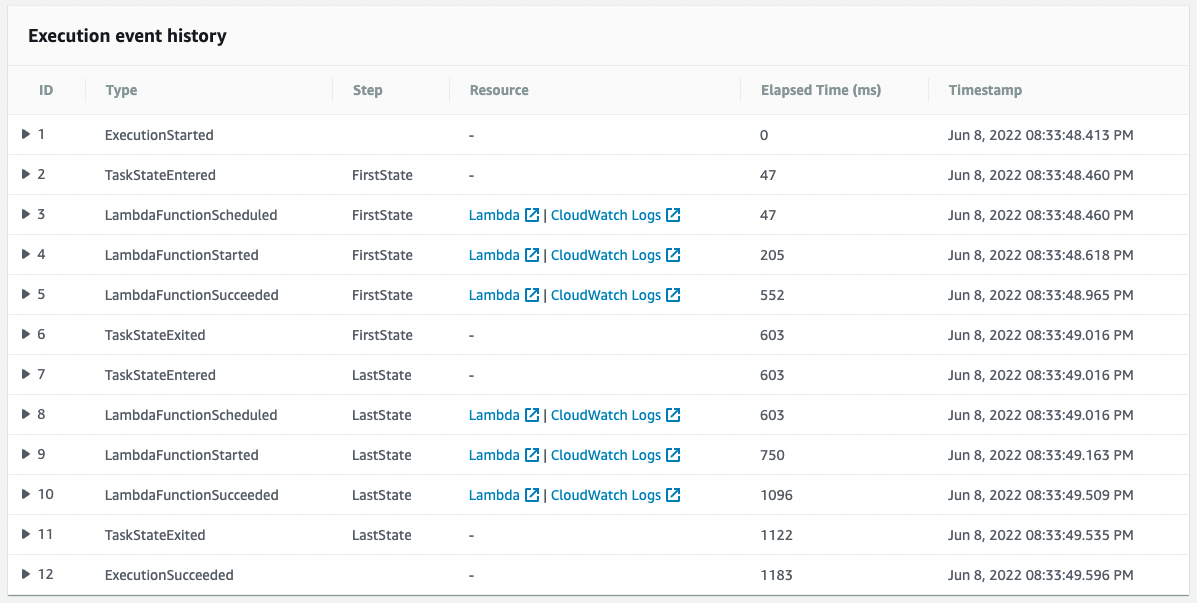This screenshot has width=1197, height=603.
Task: Expand TaskStateEntered row ID 7
Action: (x=26, y=374)
